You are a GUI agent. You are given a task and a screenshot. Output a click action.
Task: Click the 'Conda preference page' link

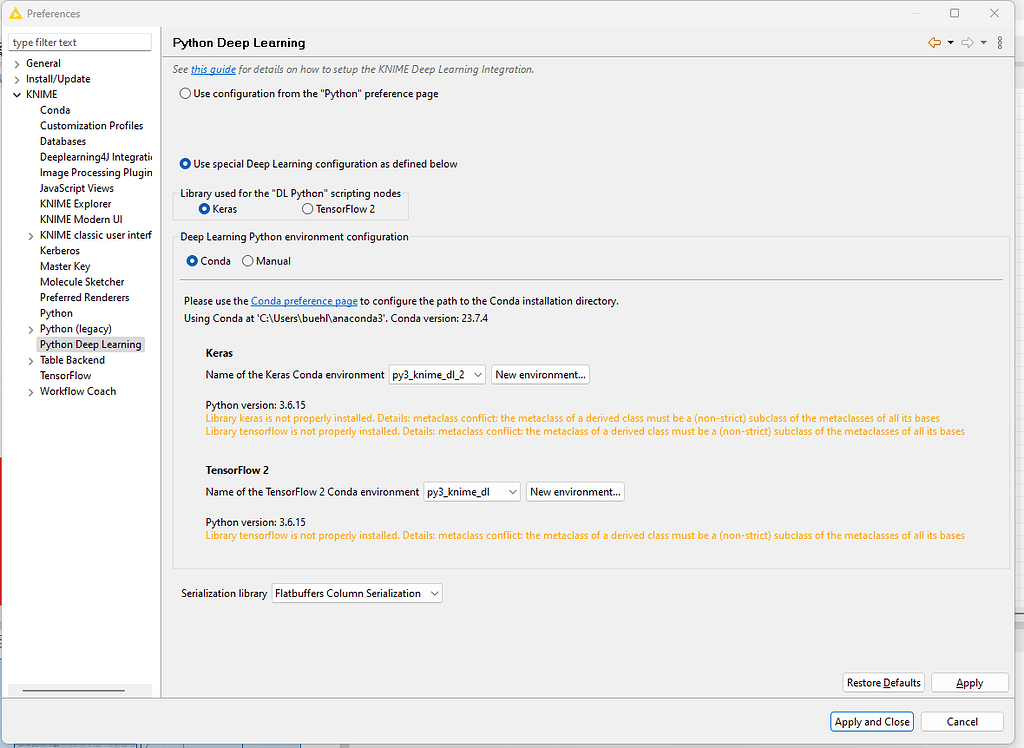pyautogui.click(x=304, y=300)
